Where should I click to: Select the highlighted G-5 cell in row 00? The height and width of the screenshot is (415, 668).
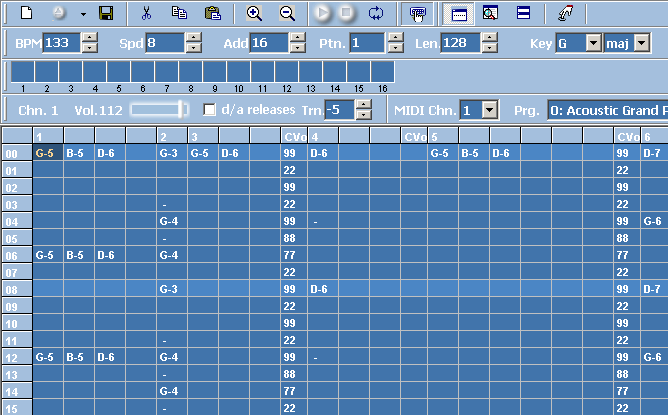(48, 153)
